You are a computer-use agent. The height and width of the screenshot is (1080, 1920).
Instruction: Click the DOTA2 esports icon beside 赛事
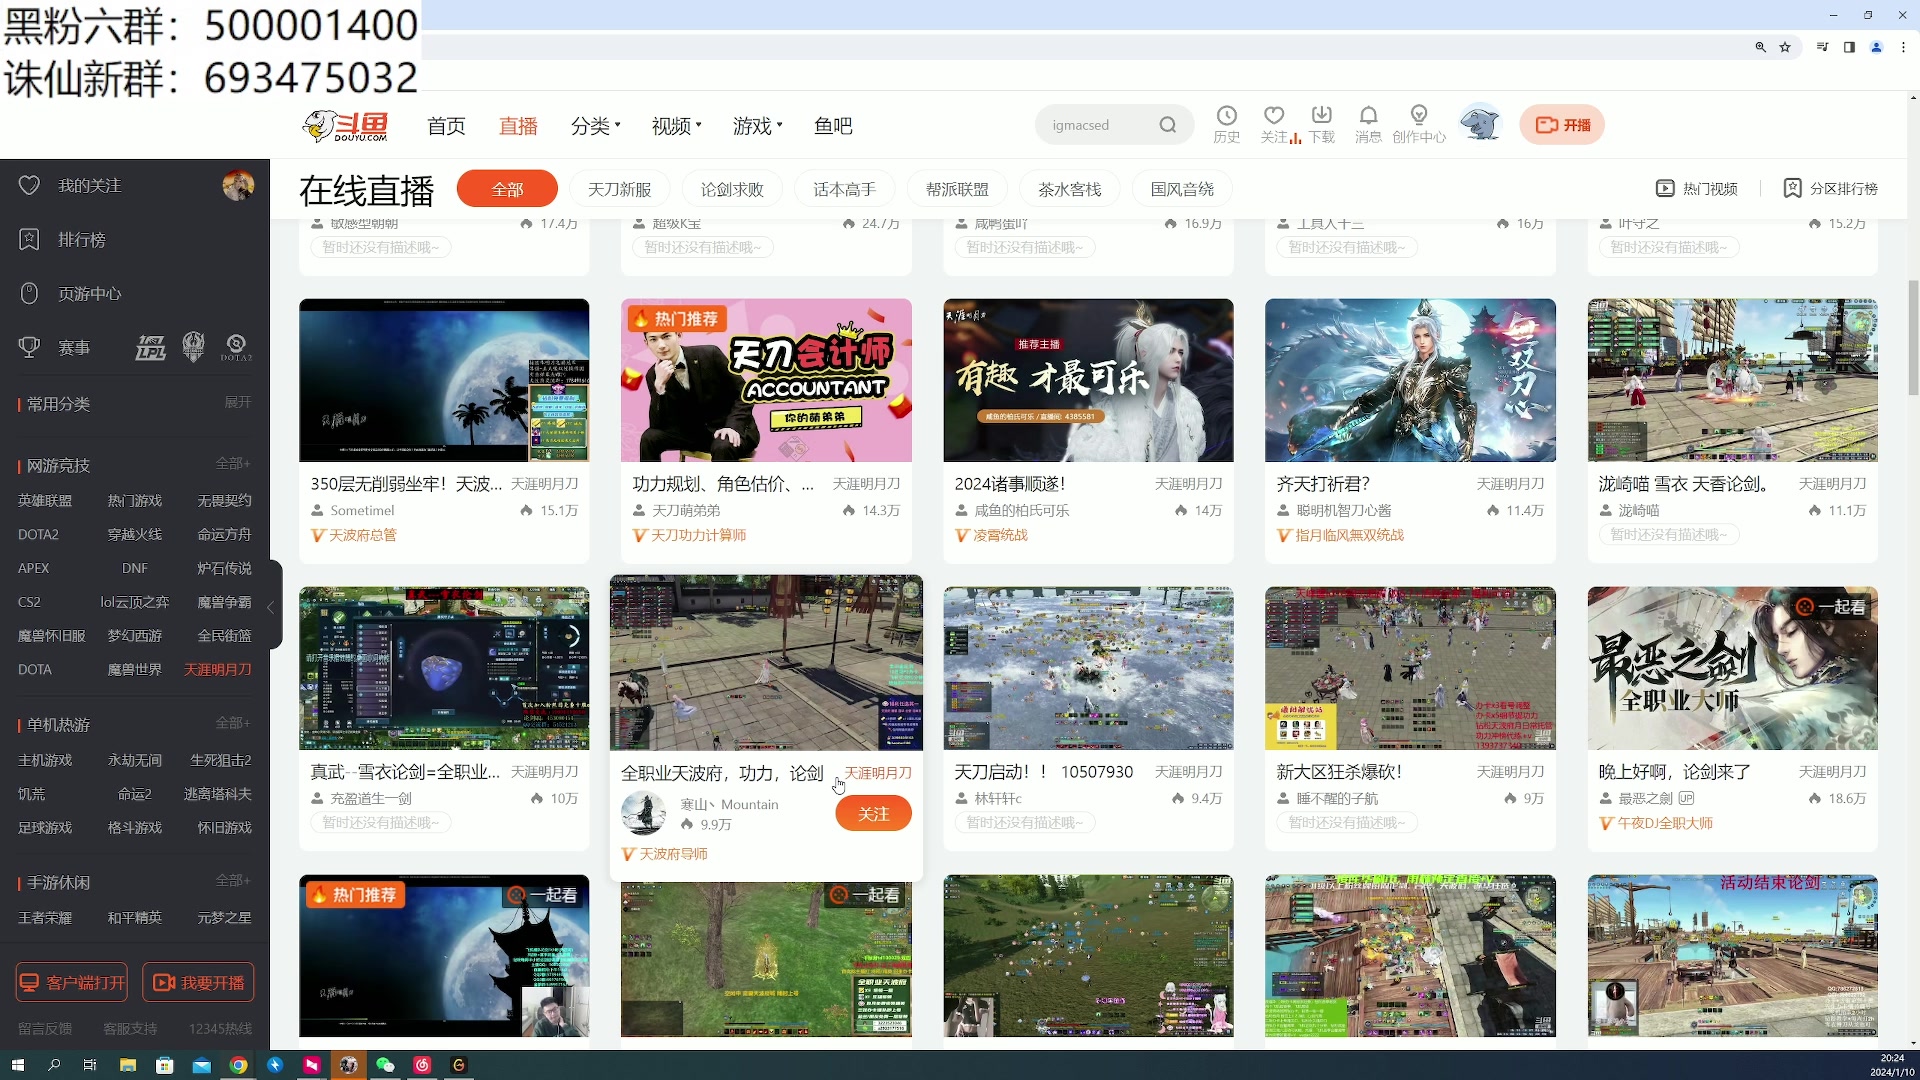pos(236,347)
